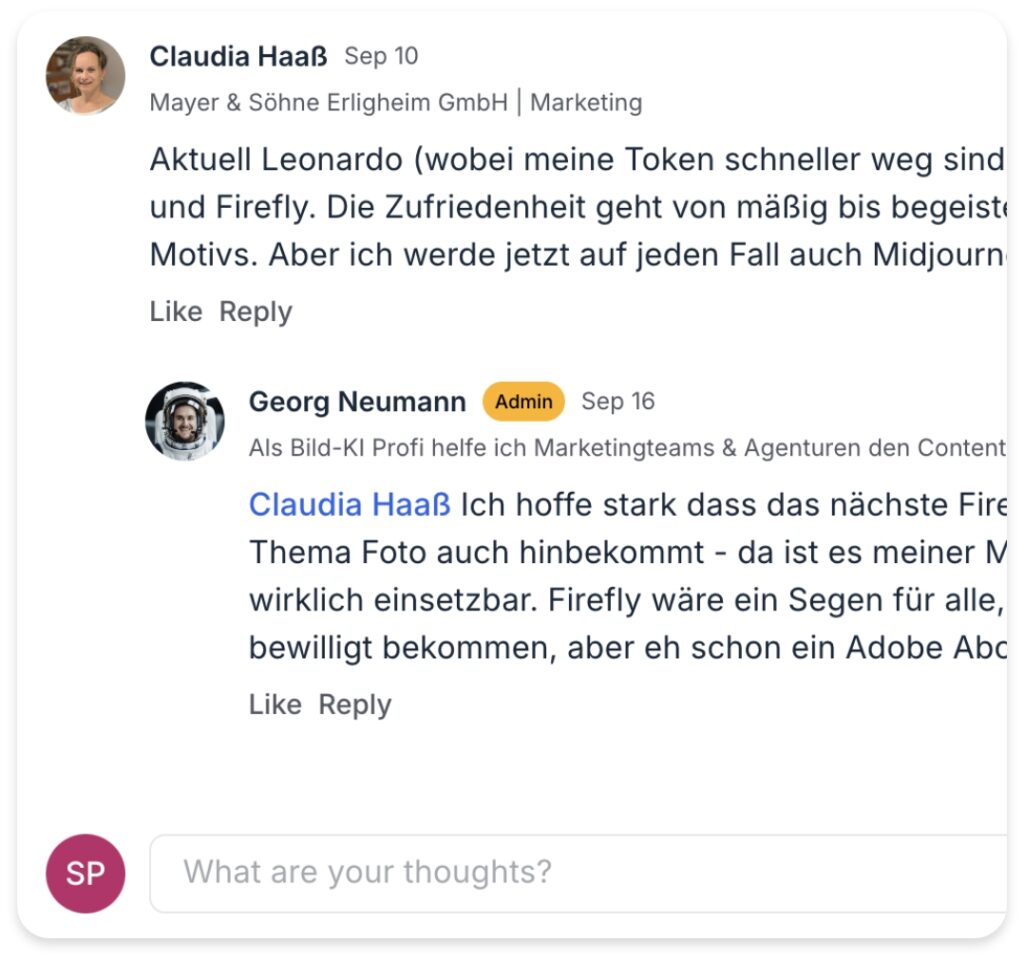Screen dimensions: 1024x961
Task: Click the Sep 16 reply timestamp
Action: [618, 402]
